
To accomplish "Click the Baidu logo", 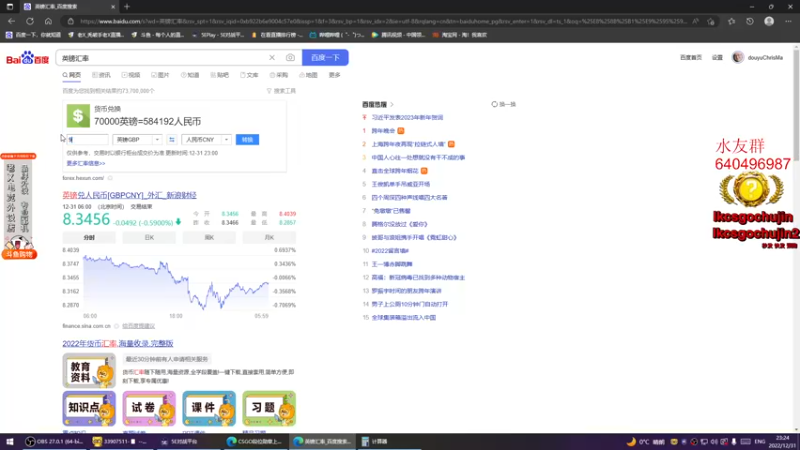I will [27, 58].
